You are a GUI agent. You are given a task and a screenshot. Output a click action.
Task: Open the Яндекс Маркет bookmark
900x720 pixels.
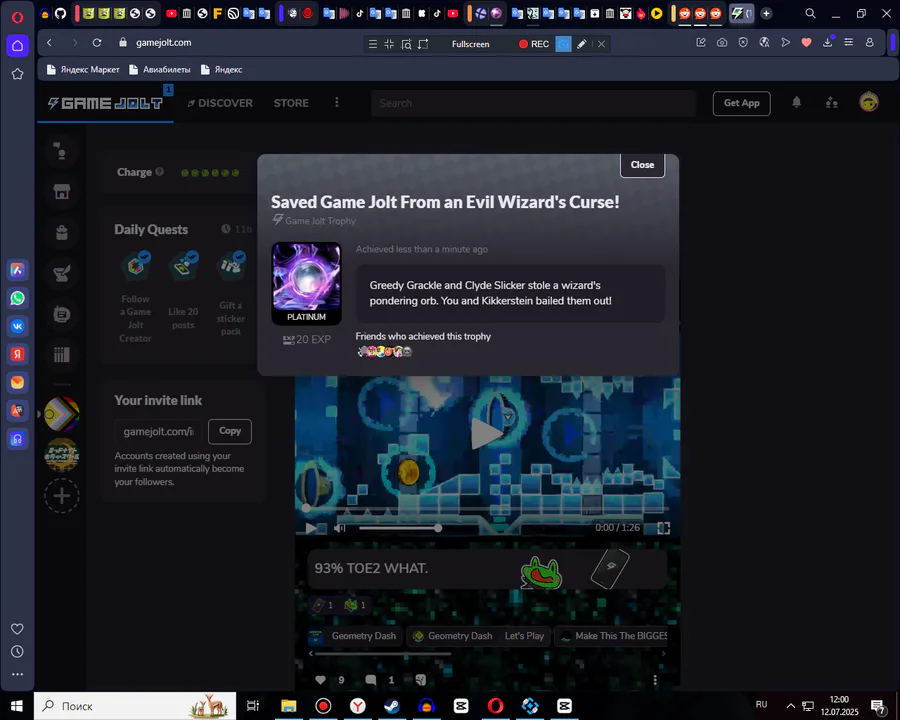pos(83,69)
